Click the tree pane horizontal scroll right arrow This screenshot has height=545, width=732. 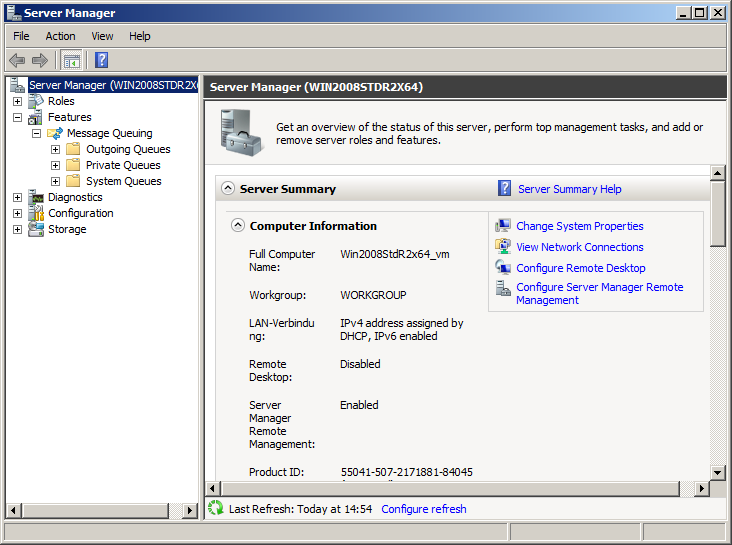click(x=190, y=510)
